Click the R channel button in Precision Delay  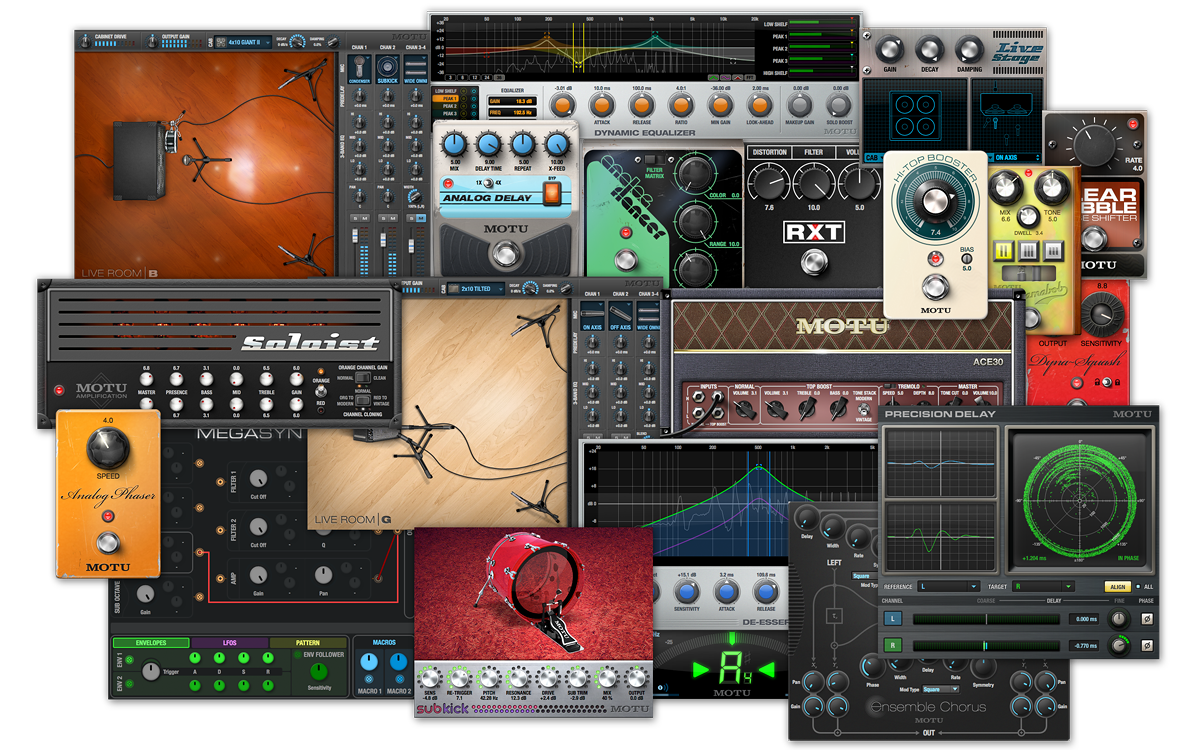894,646
